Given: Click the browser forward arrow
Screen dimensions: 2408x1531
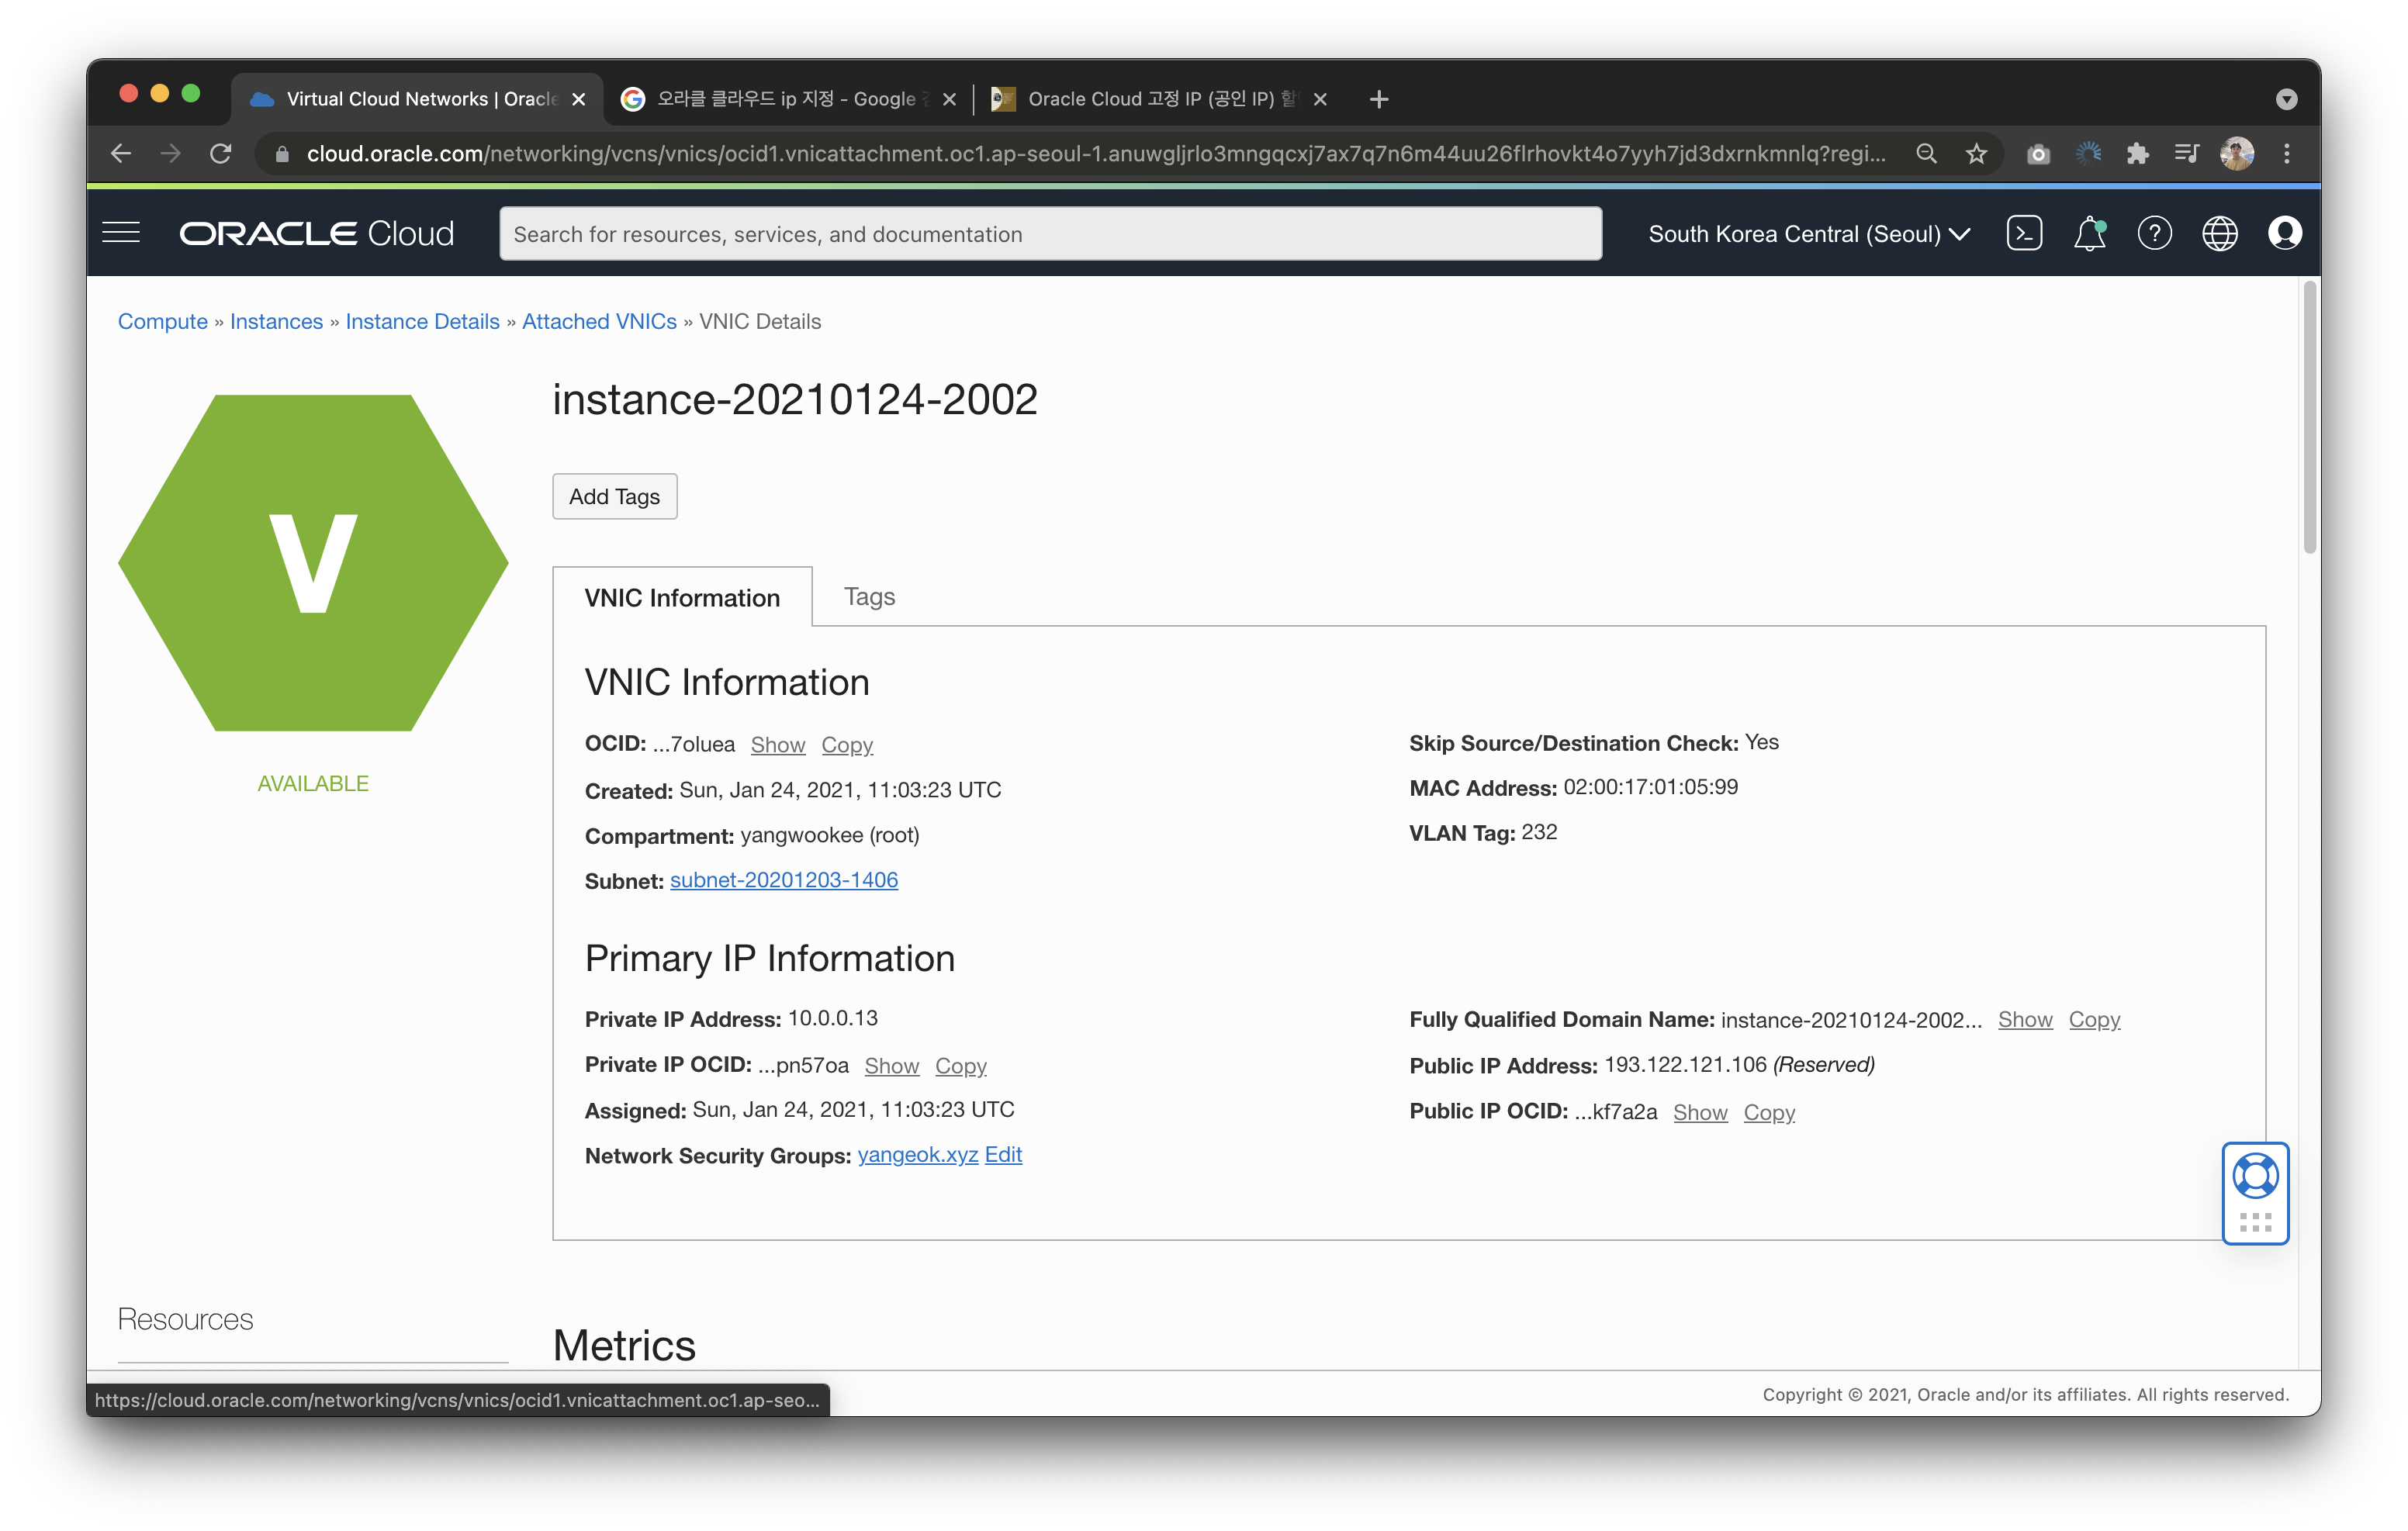Looking at the screenshot, I should point(171,154).
